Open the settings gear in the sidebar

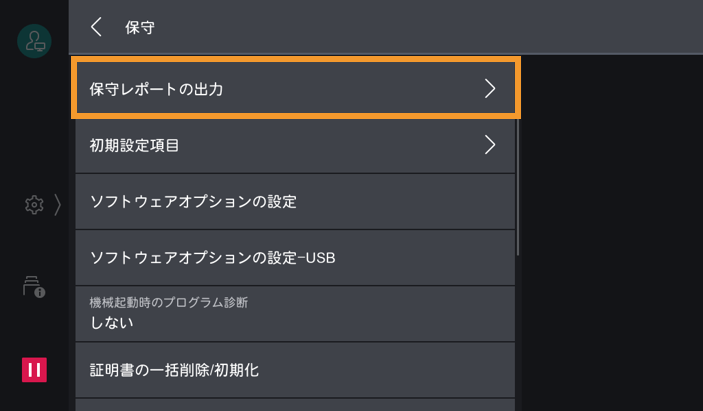click(34, 204)
